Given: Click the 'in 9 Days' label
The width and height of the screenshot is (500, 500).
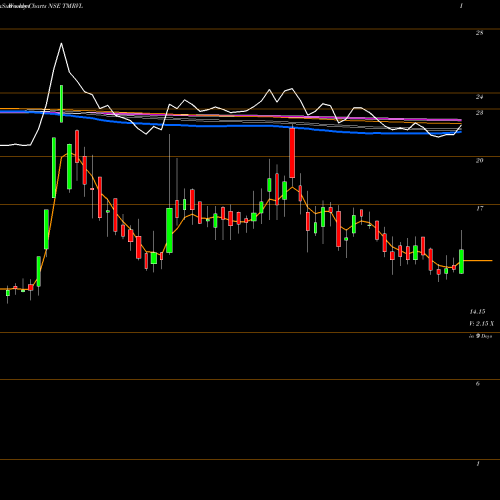Looking at the screenshot, I should [x=481, y=336].
